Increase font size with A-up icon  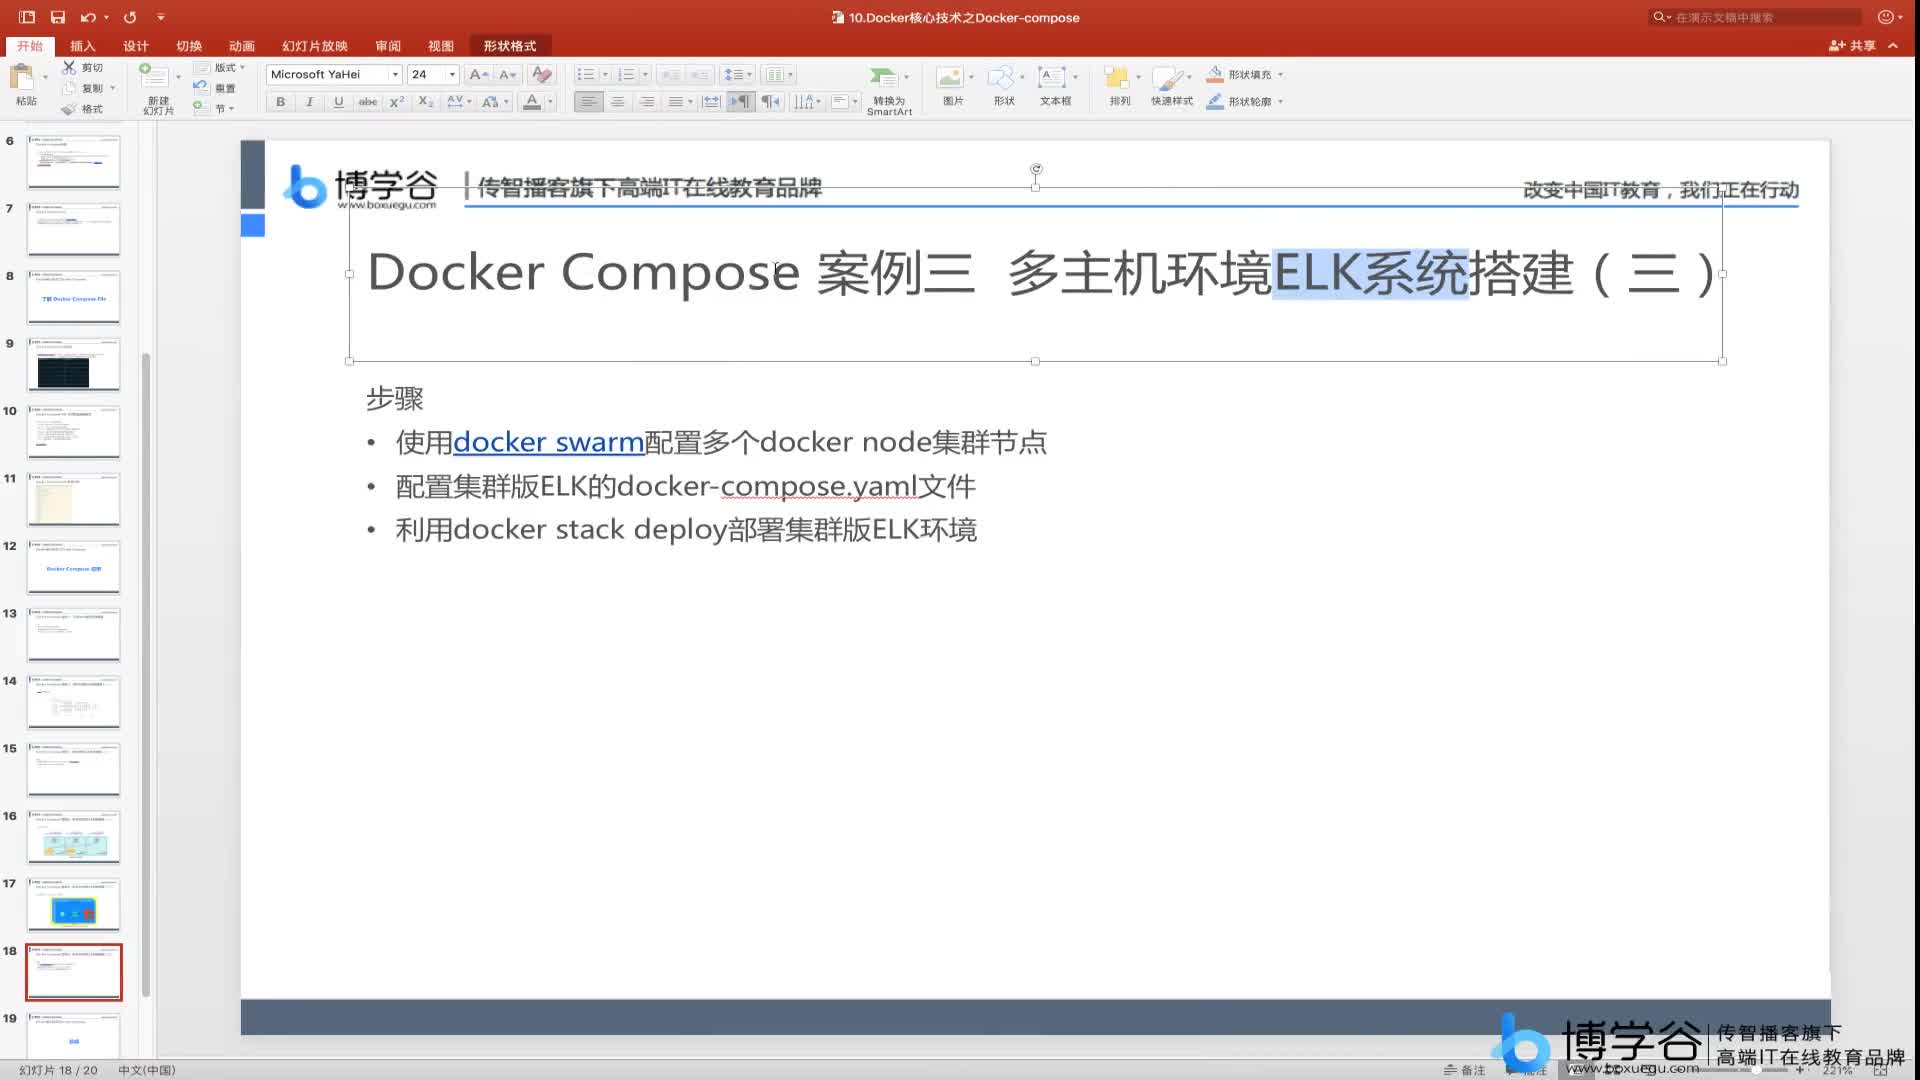479,74
